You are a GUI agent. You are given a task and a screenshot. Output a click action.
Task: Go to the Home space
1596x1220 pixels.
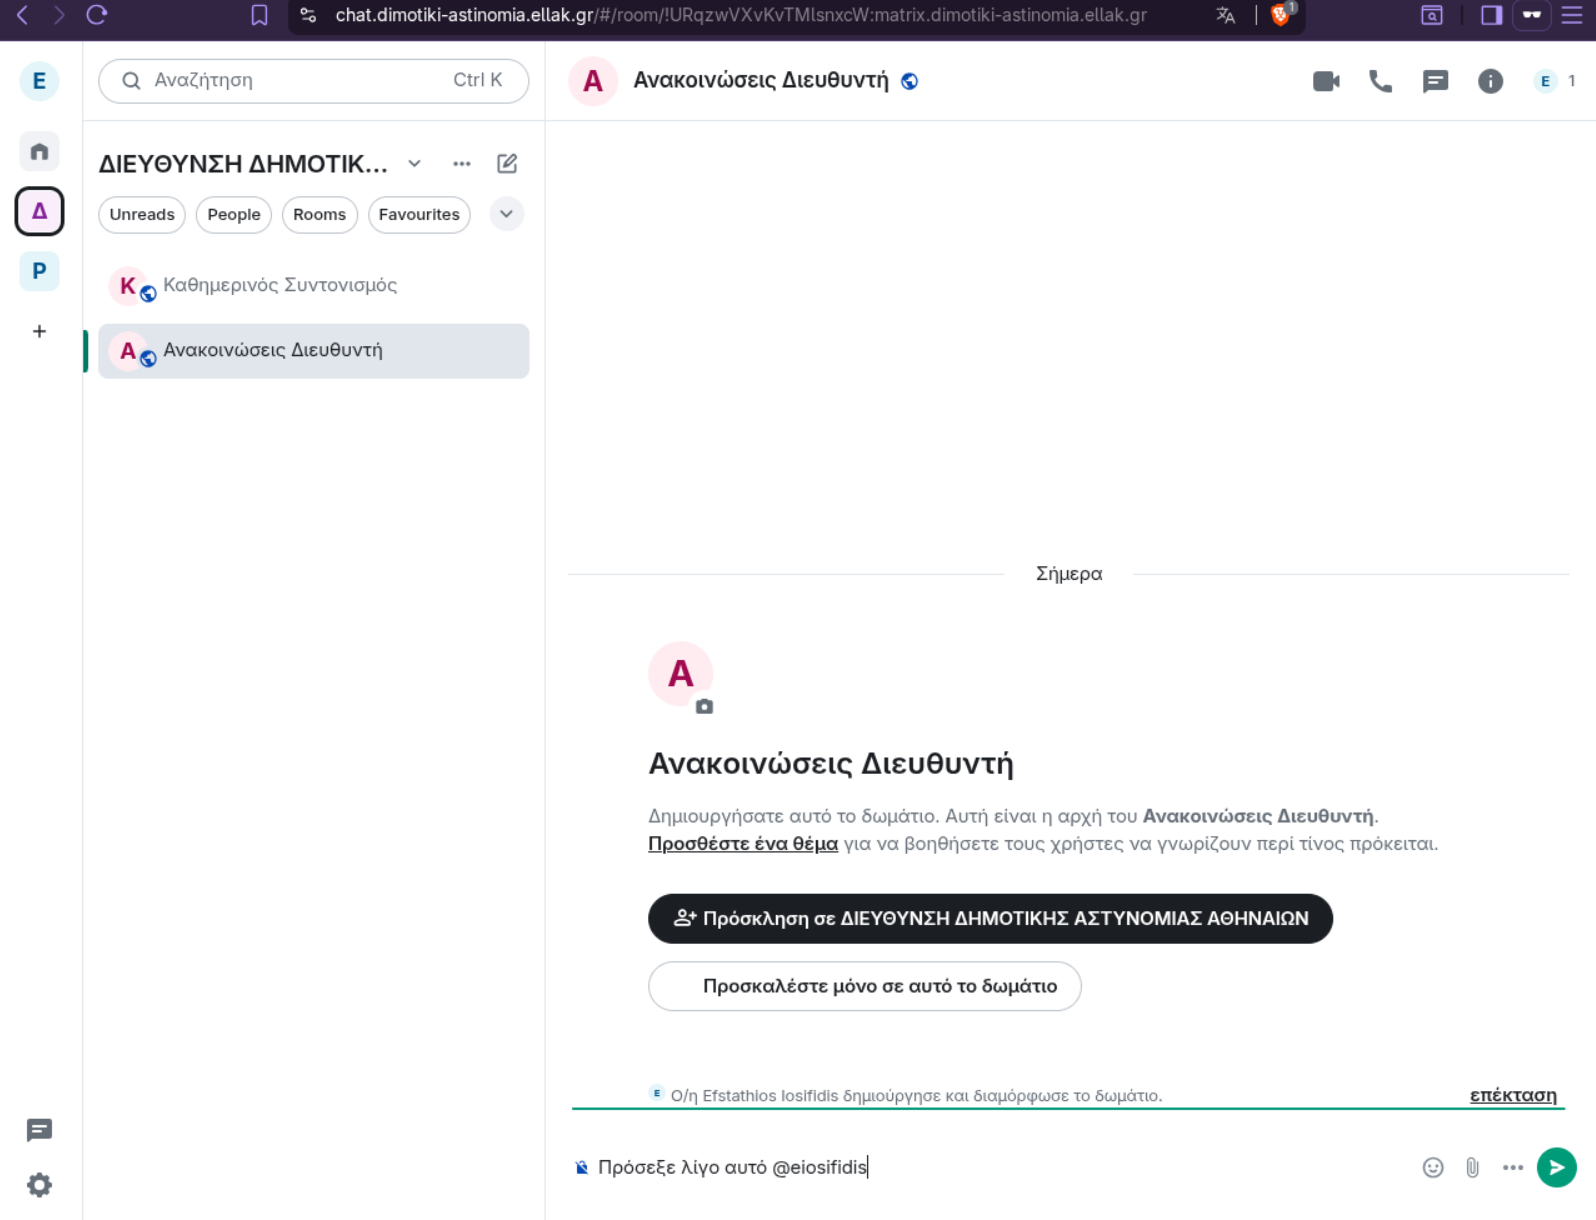pos(39,151)
